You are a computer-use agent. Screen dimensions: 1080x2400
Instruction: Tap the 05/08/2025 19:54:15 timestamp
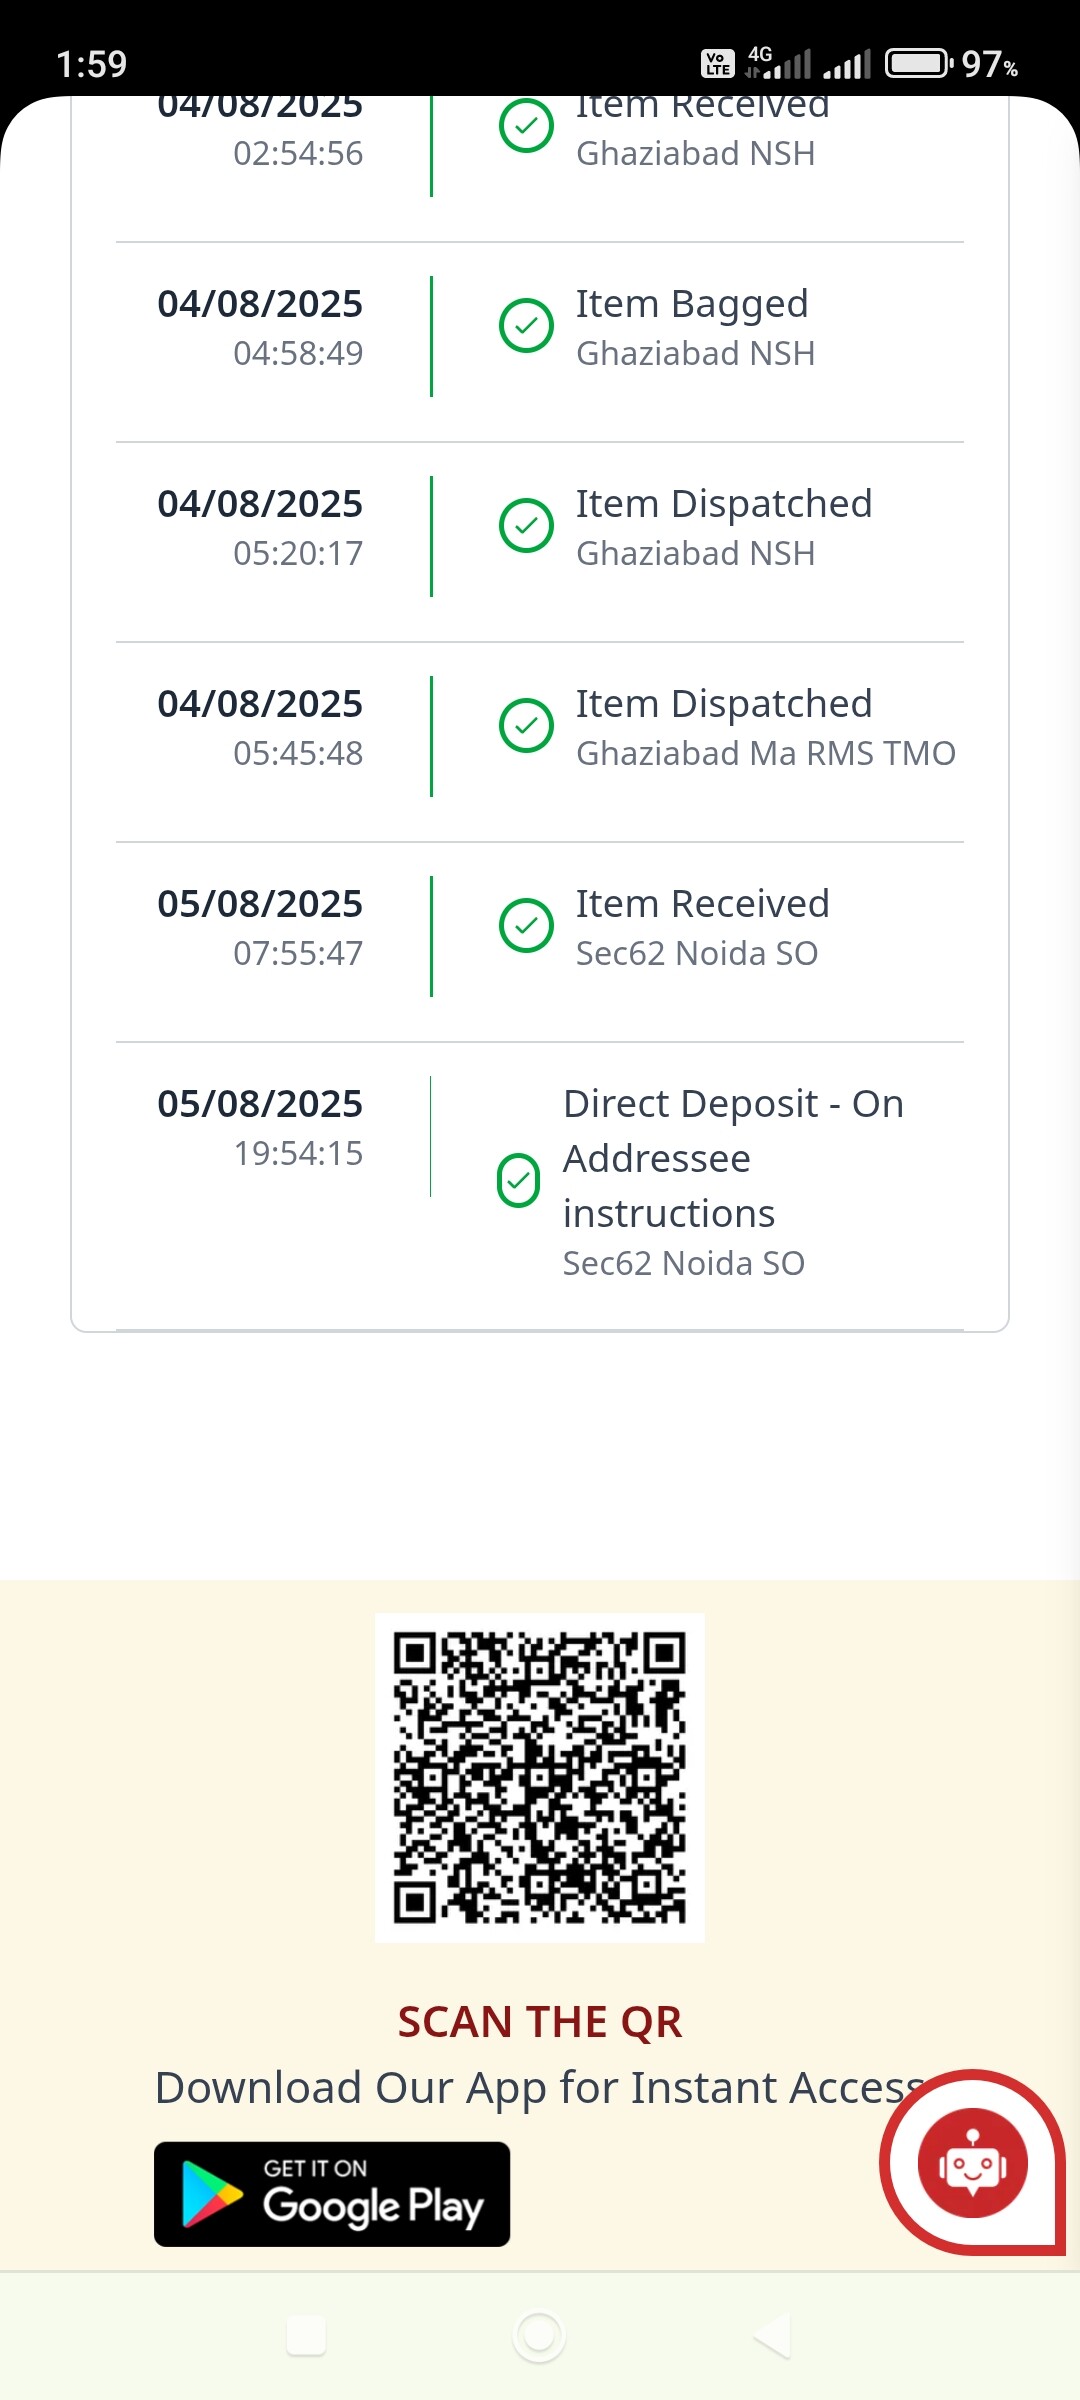tap(260, 1127)
